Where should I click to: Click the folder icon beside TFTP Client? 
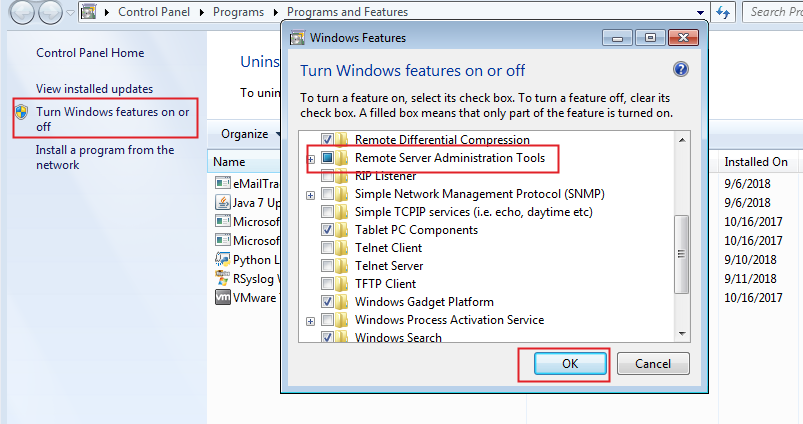pyautogui.click(x=342, y=284)
